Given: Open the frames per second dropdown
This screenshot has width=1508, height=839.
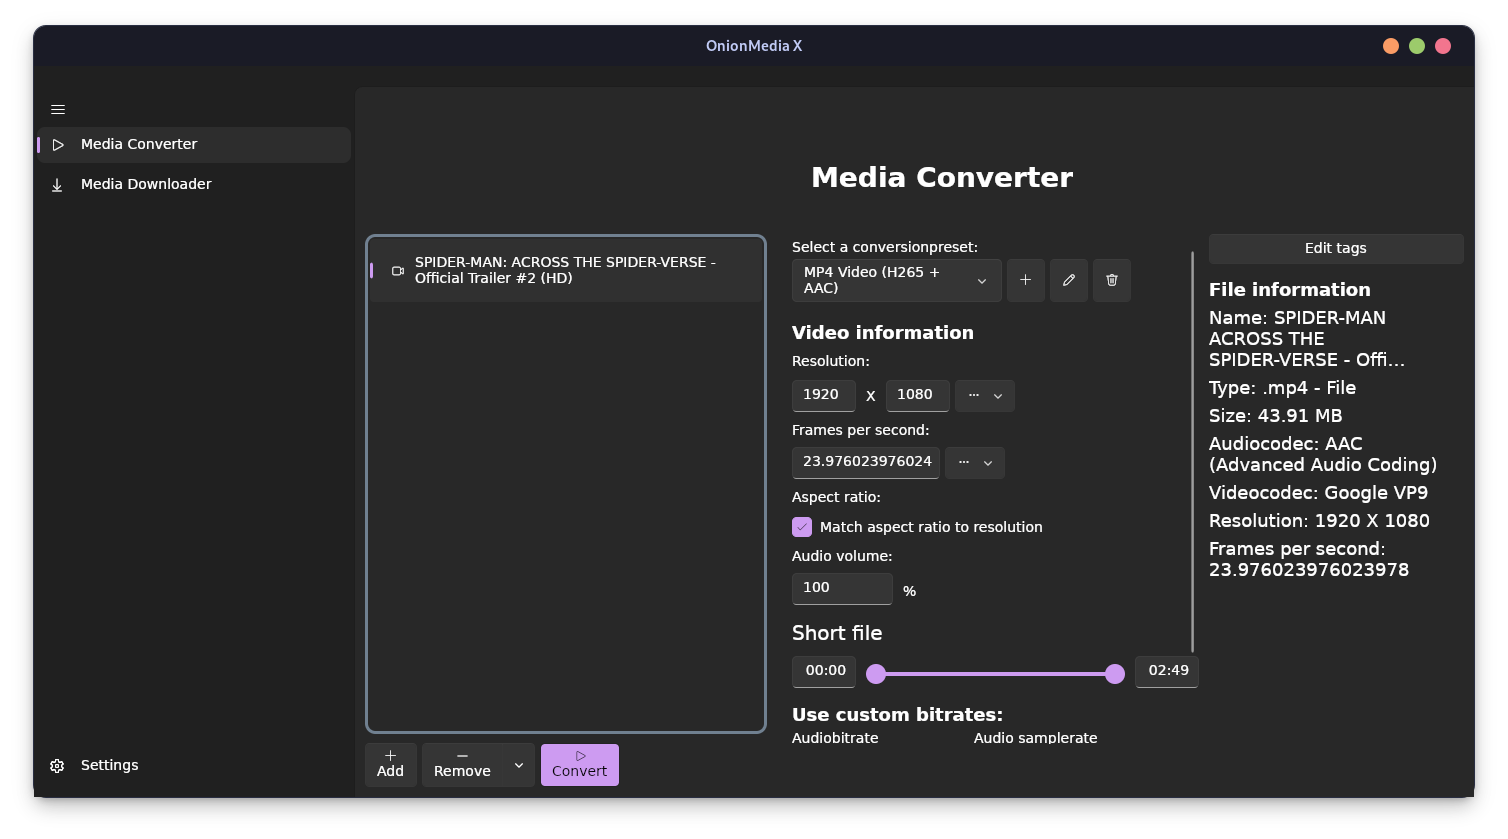Looking at the screenshot, I should (974, 462).
